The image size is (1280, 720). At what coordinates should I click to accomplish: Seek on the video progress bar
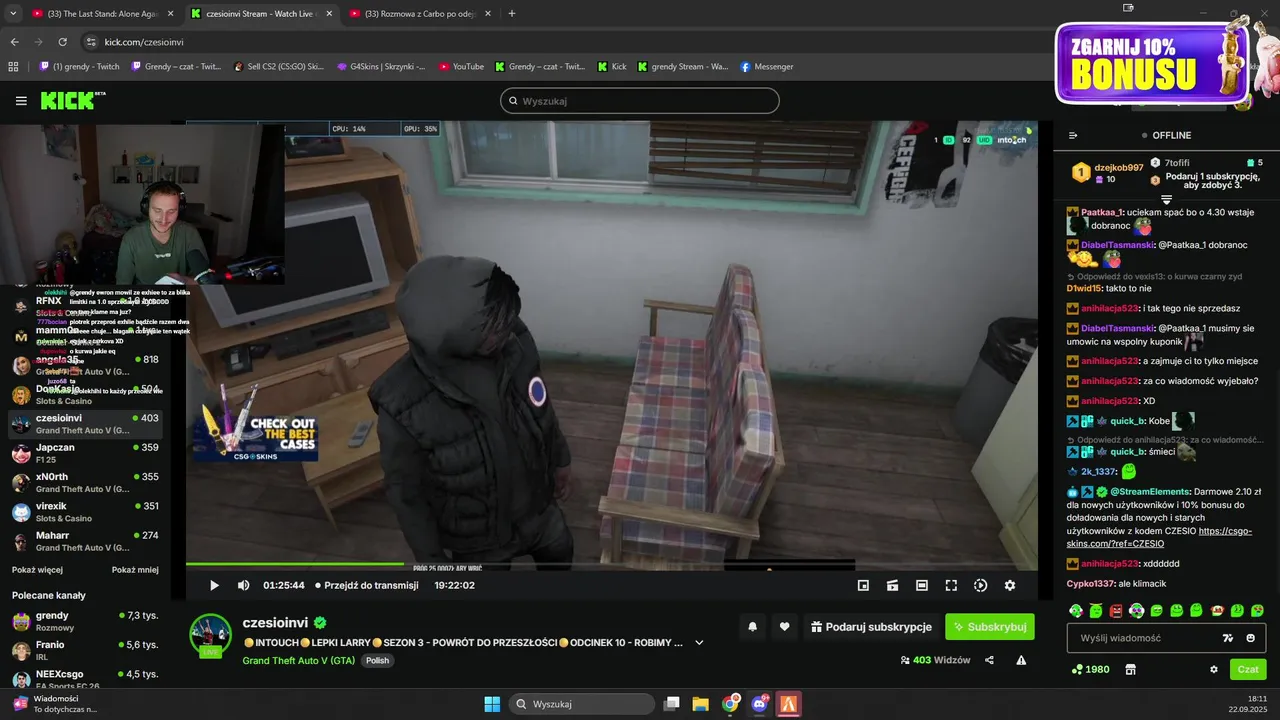(x=611, y=564)
